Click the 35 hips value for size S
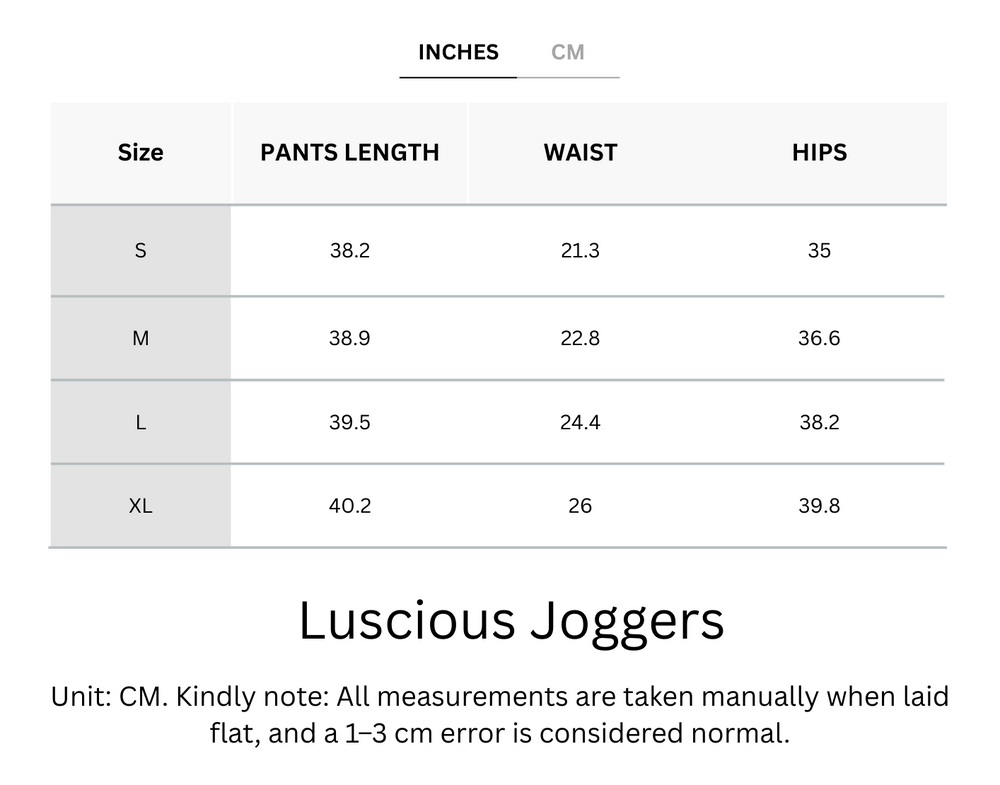Screen dimensions: 1000x785 819,250
